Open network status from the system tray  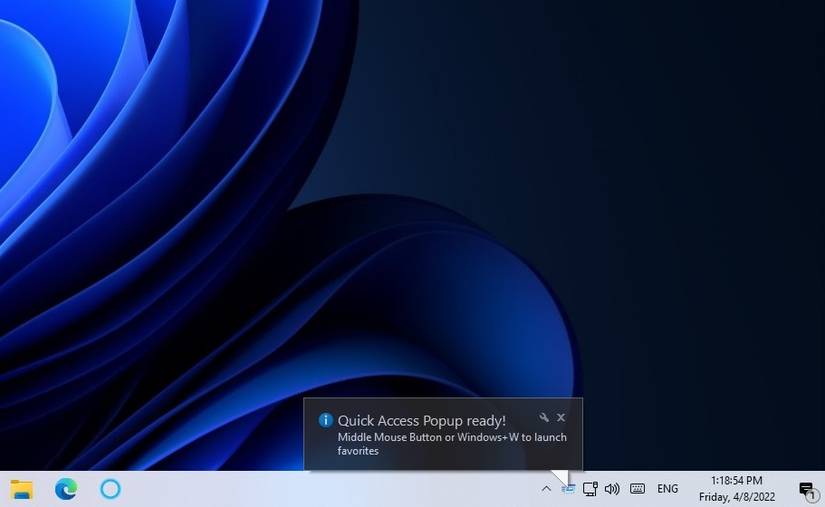click(x=590, y=489)
